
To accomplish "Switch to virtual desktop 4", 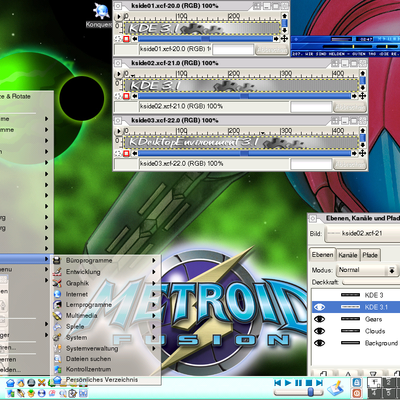I will tap(375, 393).
